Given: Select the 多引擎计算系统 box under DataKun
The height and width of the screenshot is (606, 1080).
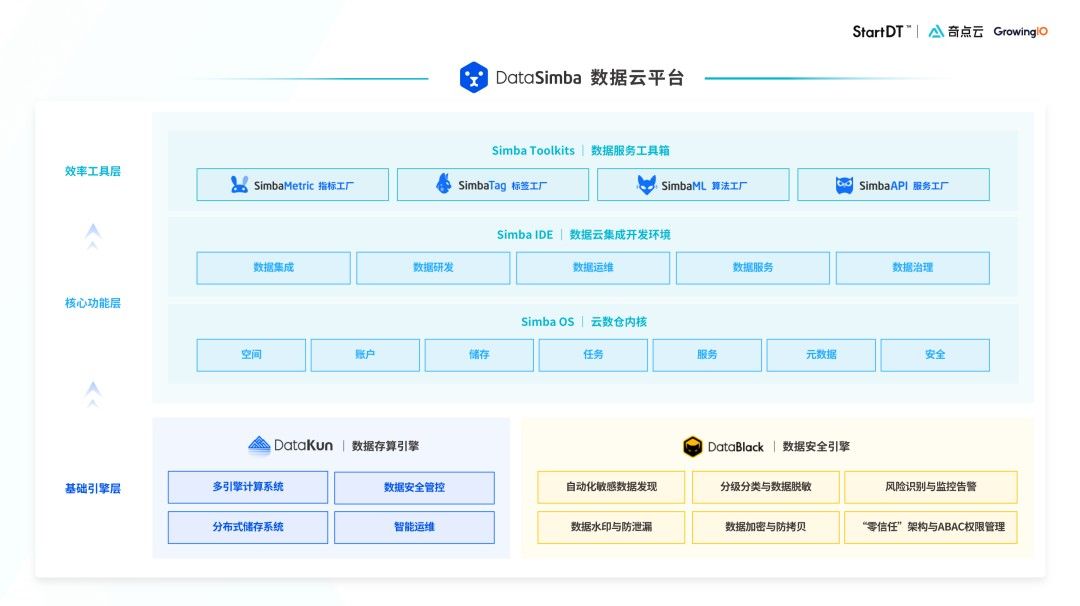Looking at the screenshot, I should click(247, 487).
